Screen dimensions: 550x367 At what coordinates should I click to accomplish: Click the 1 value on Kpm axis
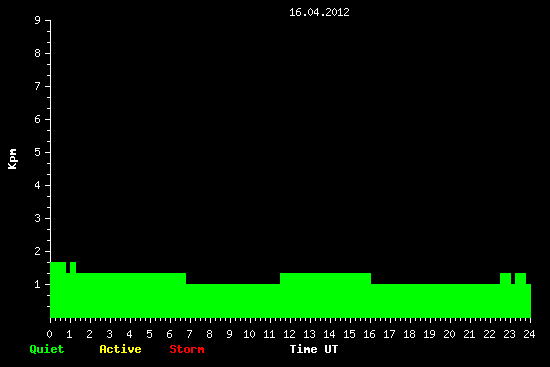(38, 284)
